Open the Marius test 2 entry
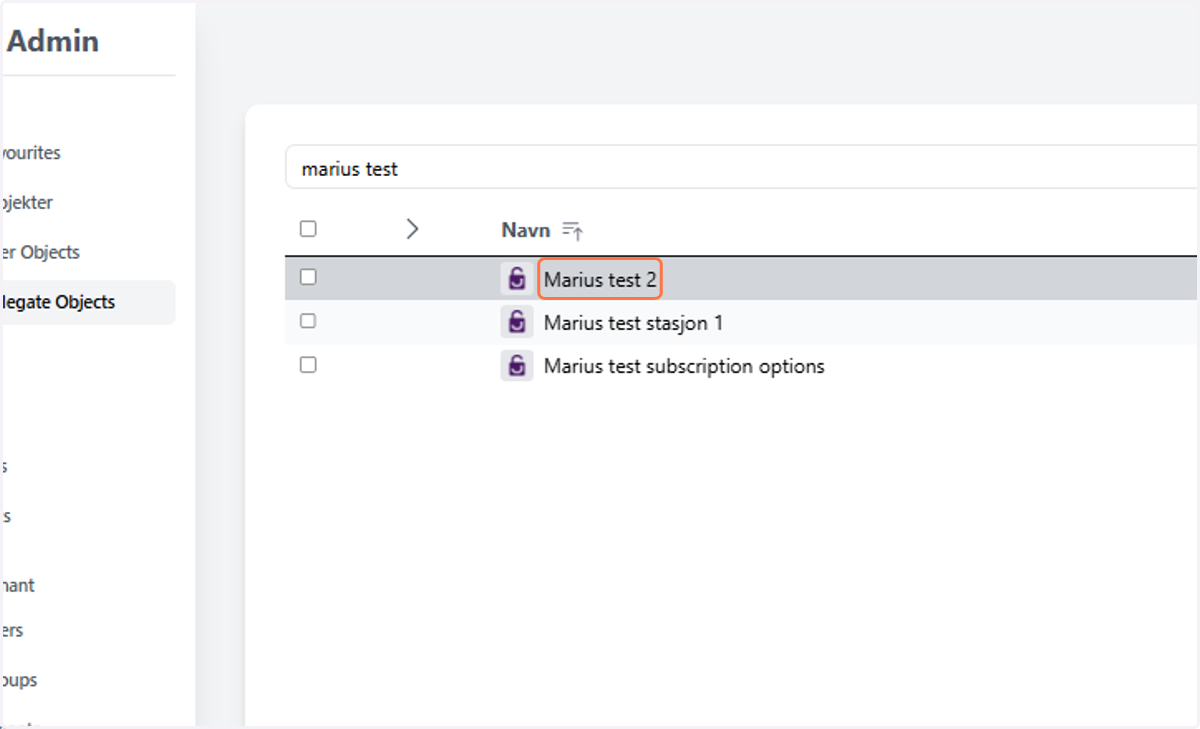This screenshot has height=729, width=1200. pos(600,280)
